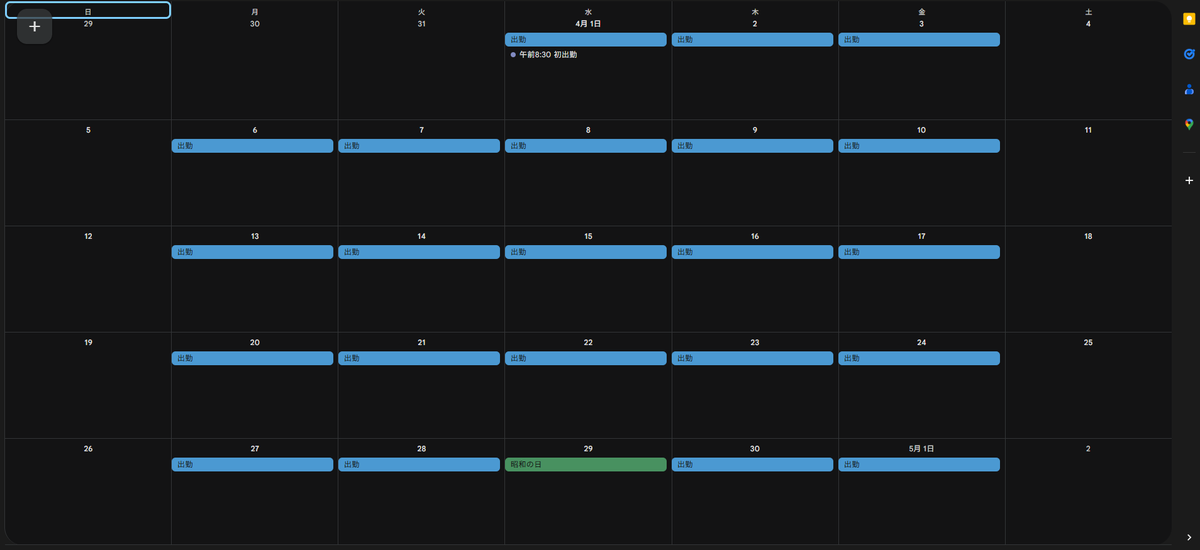
Task: Open Contacts in side panel
Action: pyautogui.click(x=1189, y=89)
